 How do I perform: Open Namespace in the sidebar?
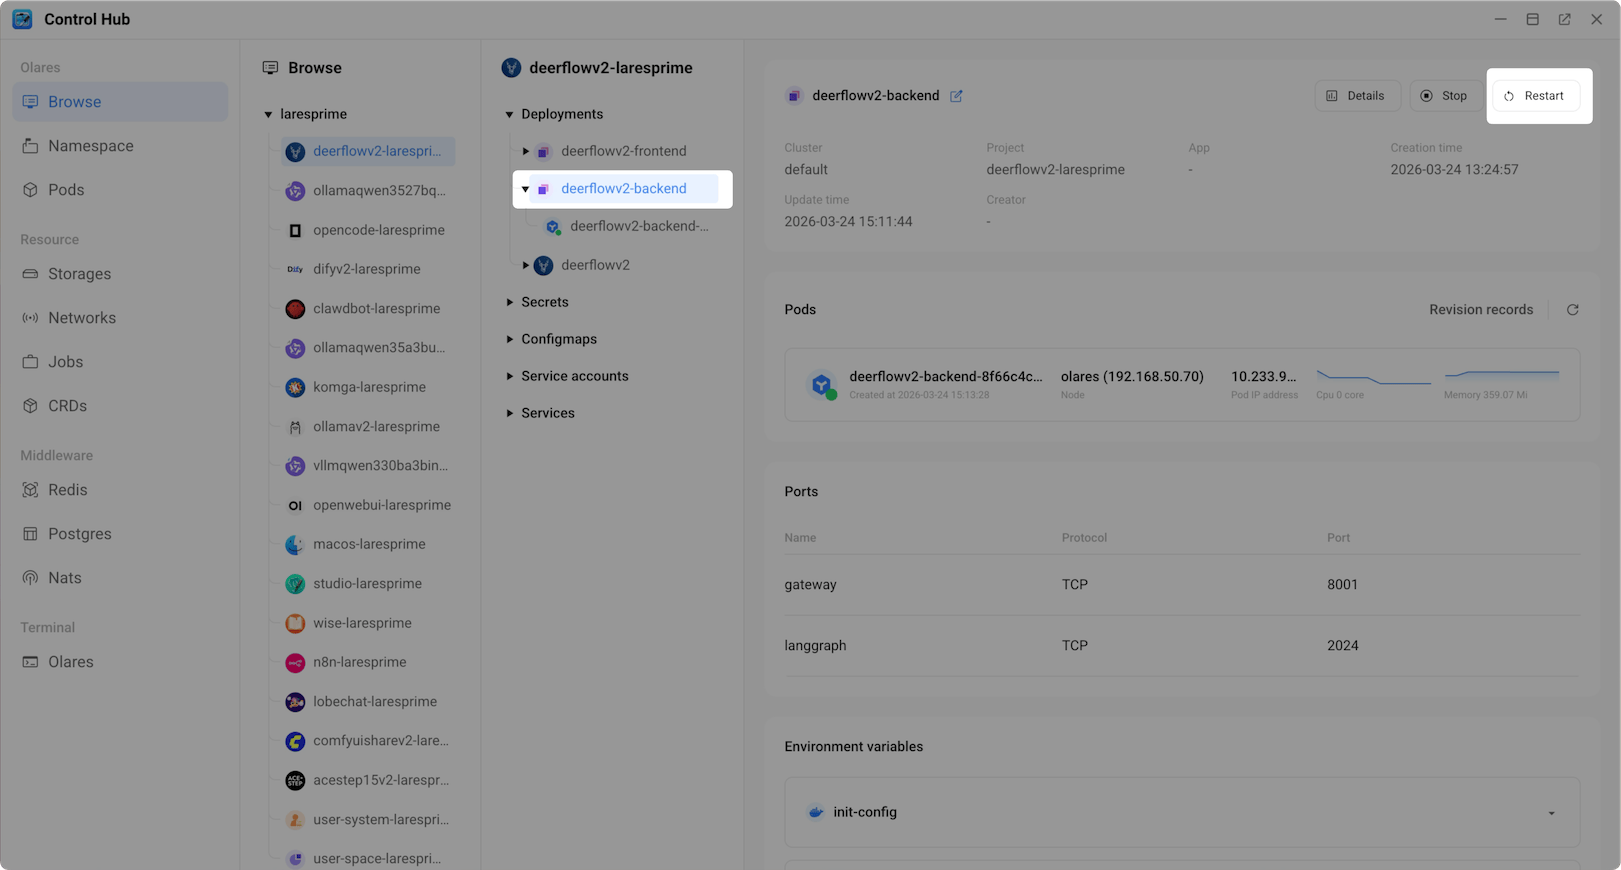pyautogui.click(x=90, y=146)
